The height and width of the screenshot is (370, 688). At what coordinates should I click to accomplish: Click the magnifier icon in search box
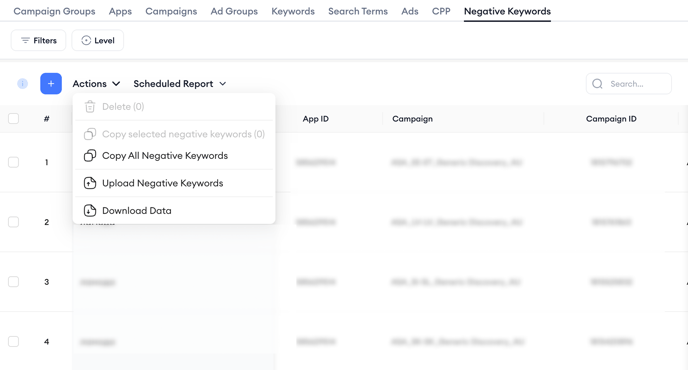coord(597,84)
